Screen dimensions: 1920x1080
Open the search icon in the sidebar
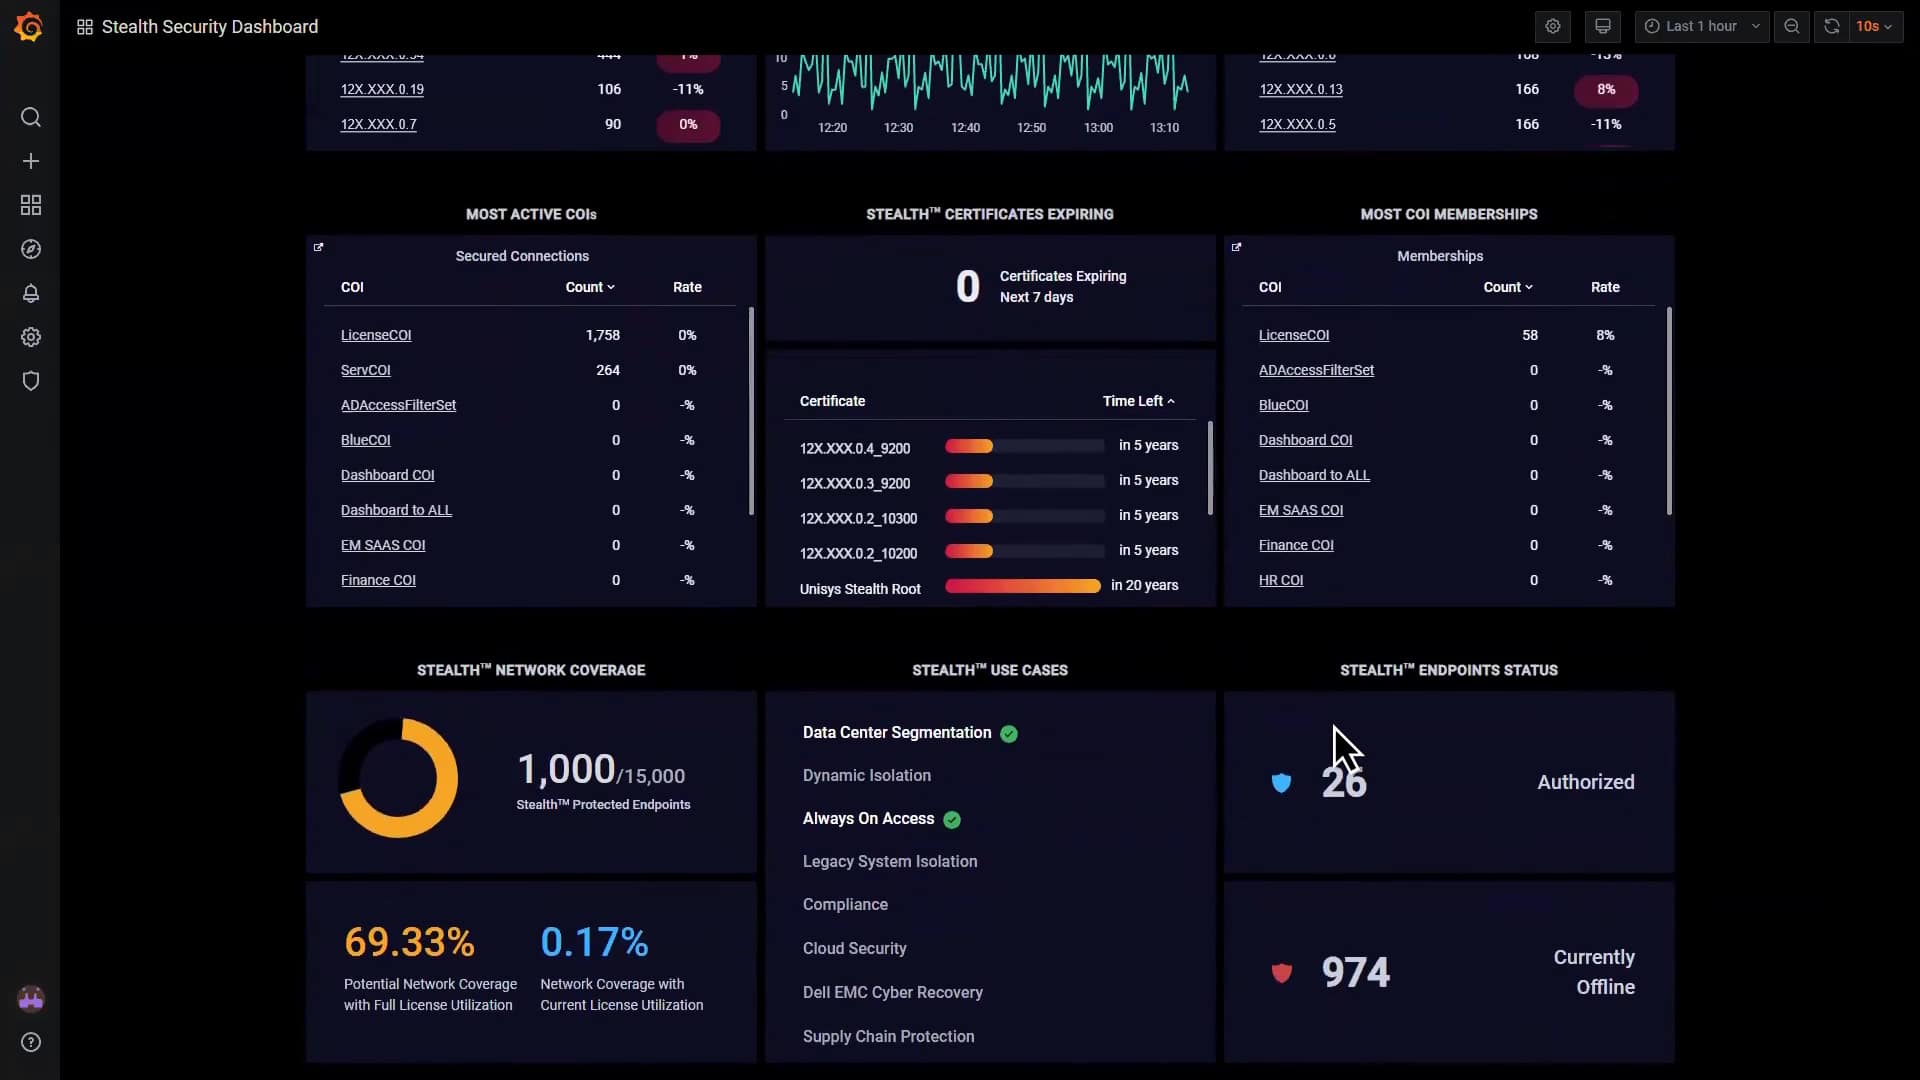pos(31,118)
